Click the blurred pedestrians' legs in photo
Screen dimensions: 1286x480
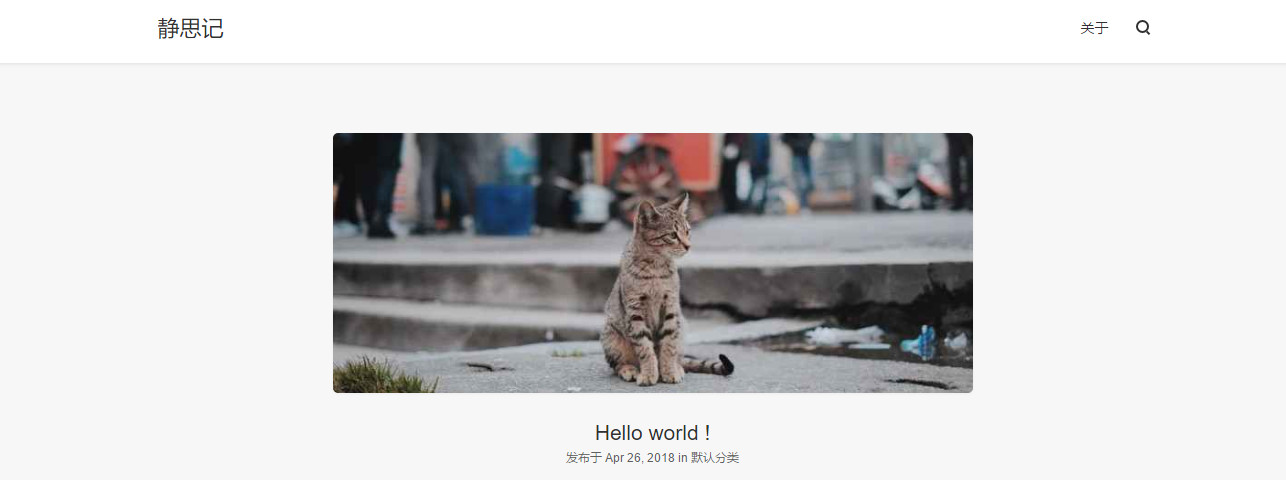[380, 185]
